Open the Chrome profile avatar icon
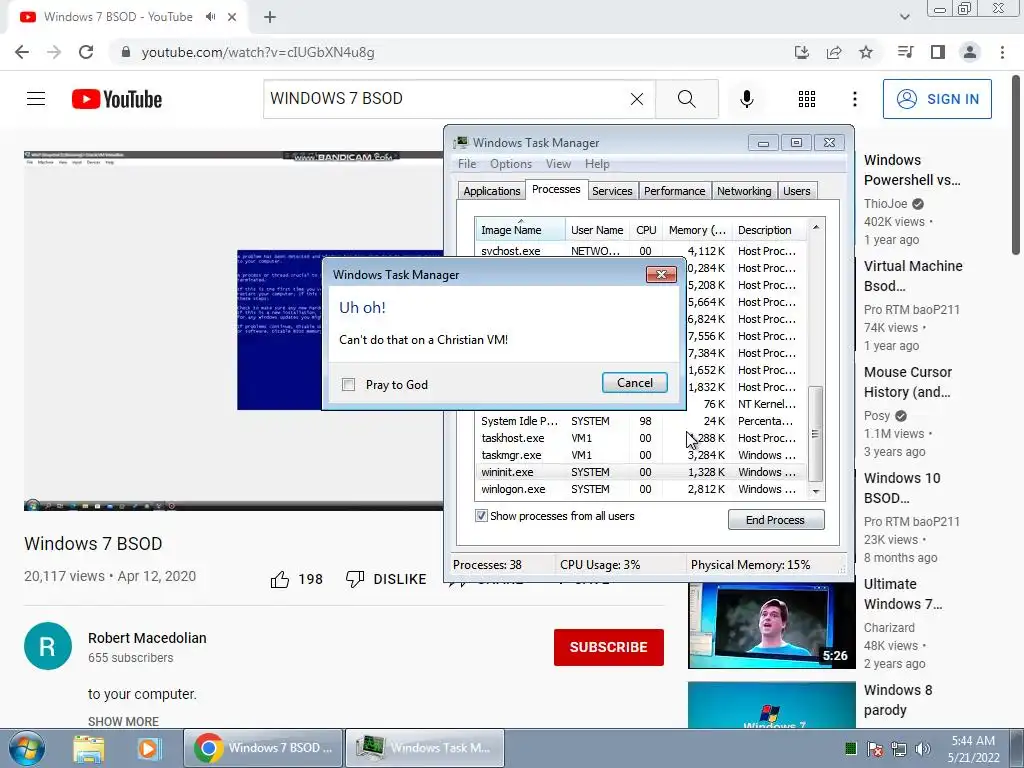 (970, 52)
